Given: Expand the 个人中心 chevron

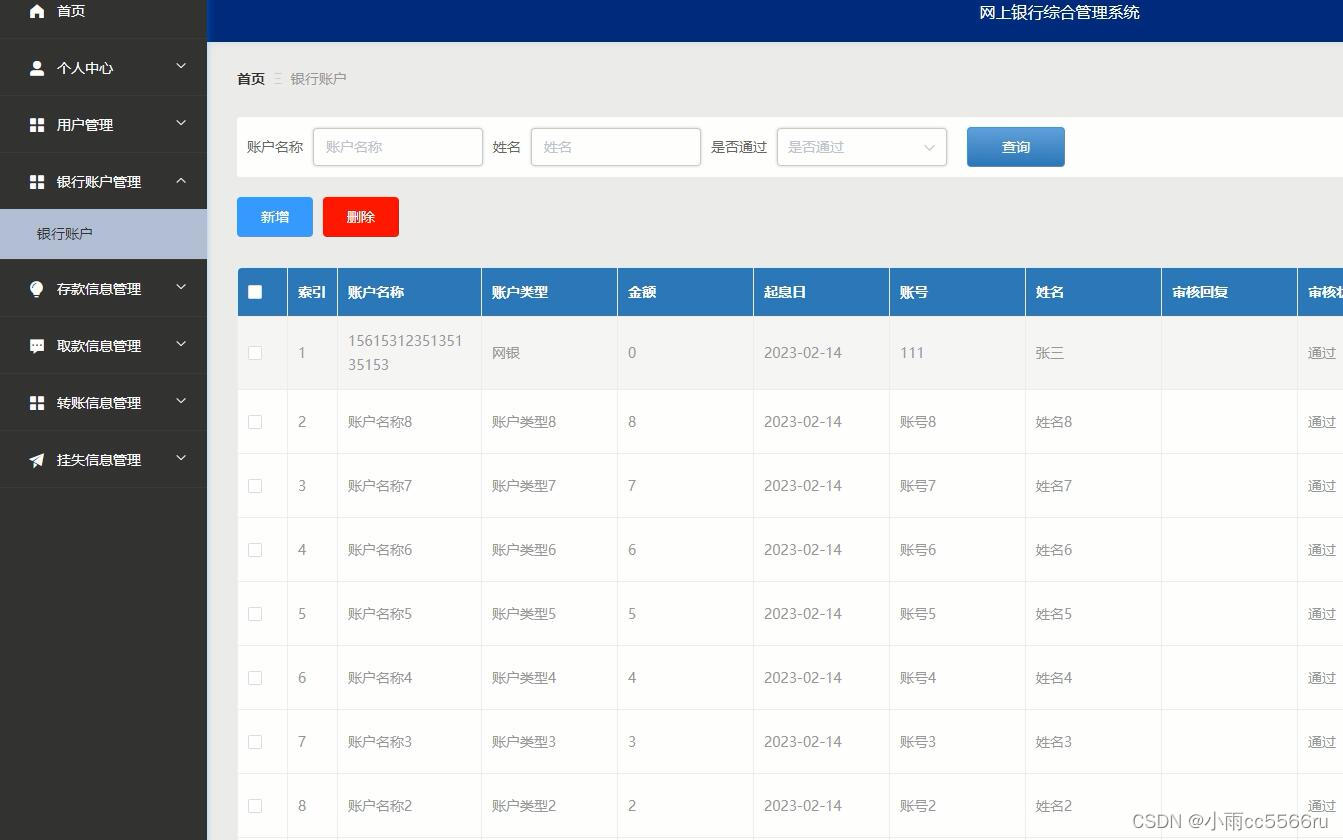Looking at the screenshot, I should (181, 67).
